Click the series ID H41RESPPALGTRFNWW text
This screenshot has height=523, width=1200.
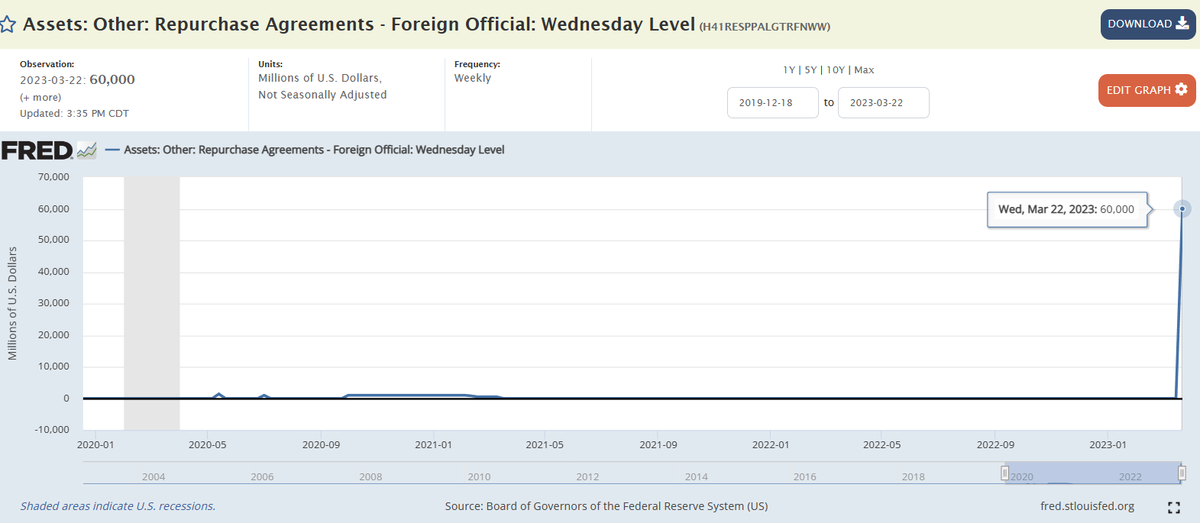[767, 25]
